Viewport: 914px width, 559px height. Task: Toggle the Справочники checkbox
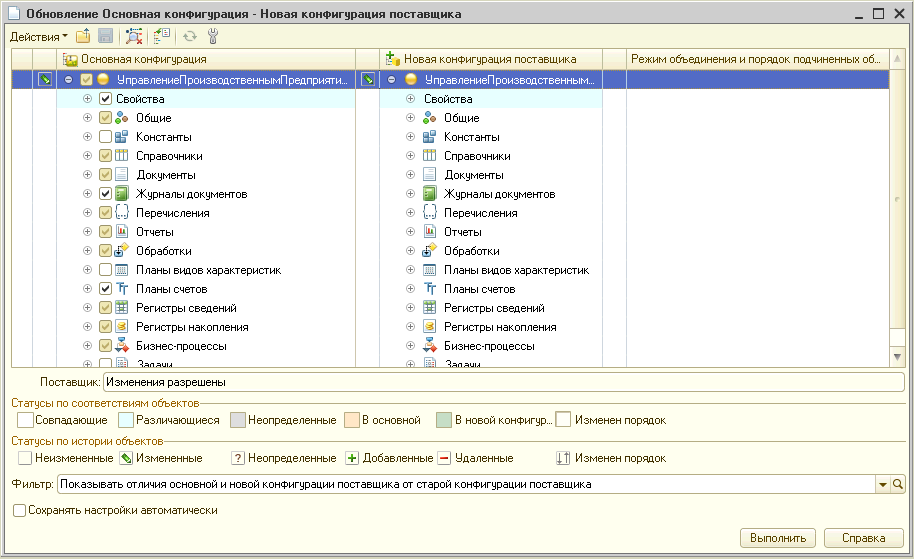coord(105,156)
